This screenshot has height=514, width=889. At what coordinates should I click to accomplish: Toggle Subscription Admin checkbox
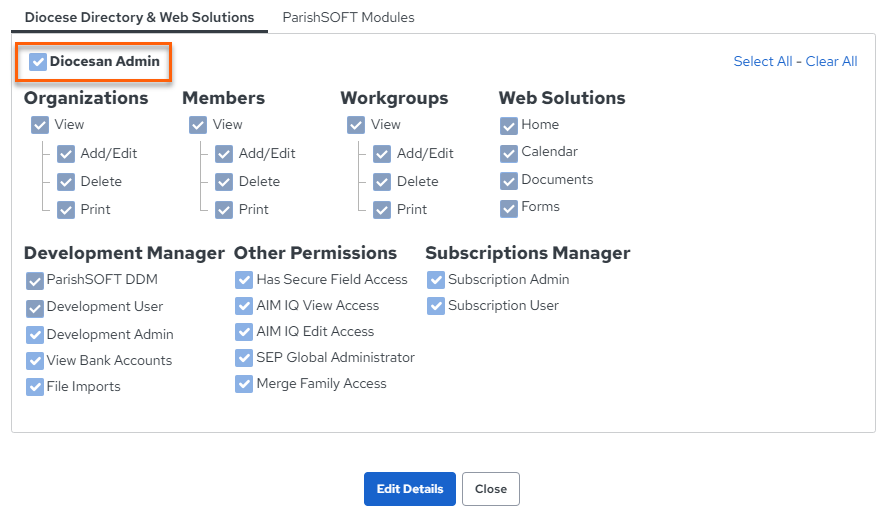435,279
